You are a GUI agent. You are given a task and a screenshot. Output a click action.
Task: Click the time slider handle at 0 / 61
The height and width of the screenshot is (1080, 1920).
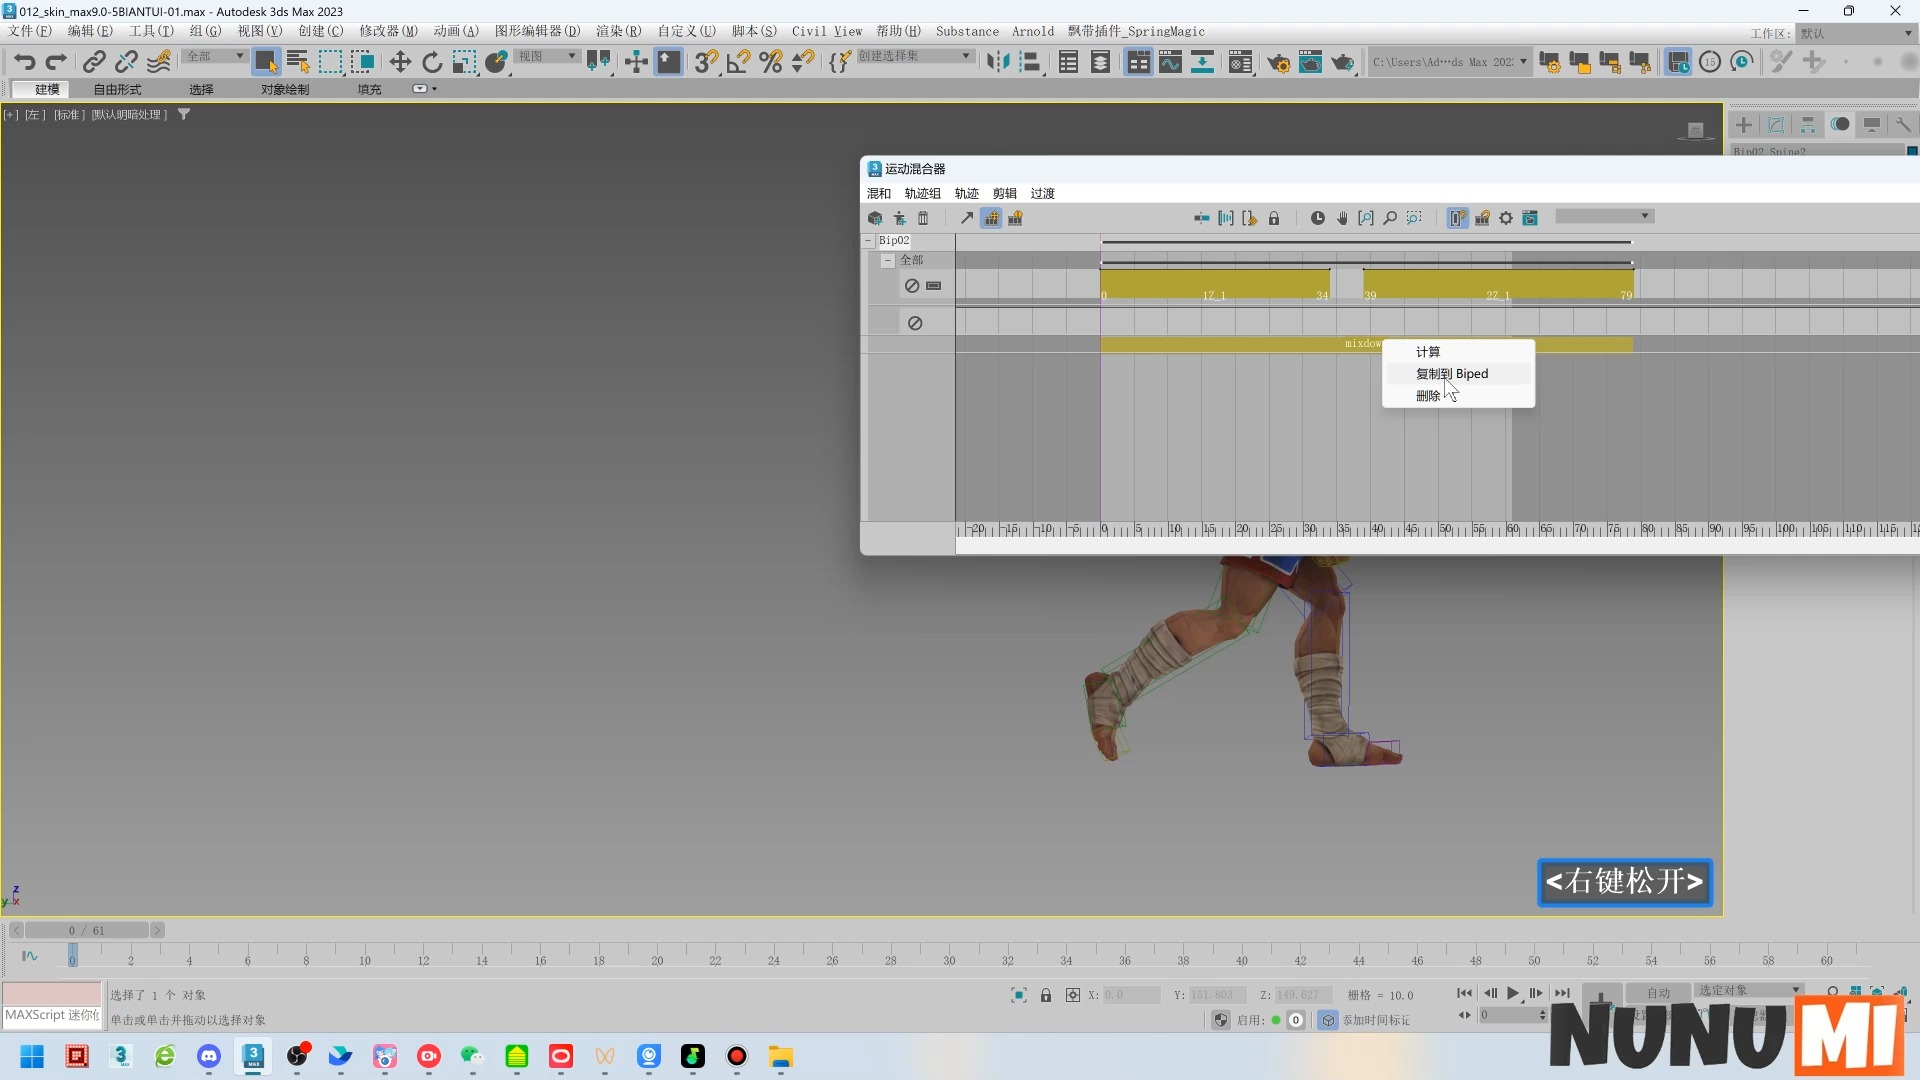click(86, 930)
